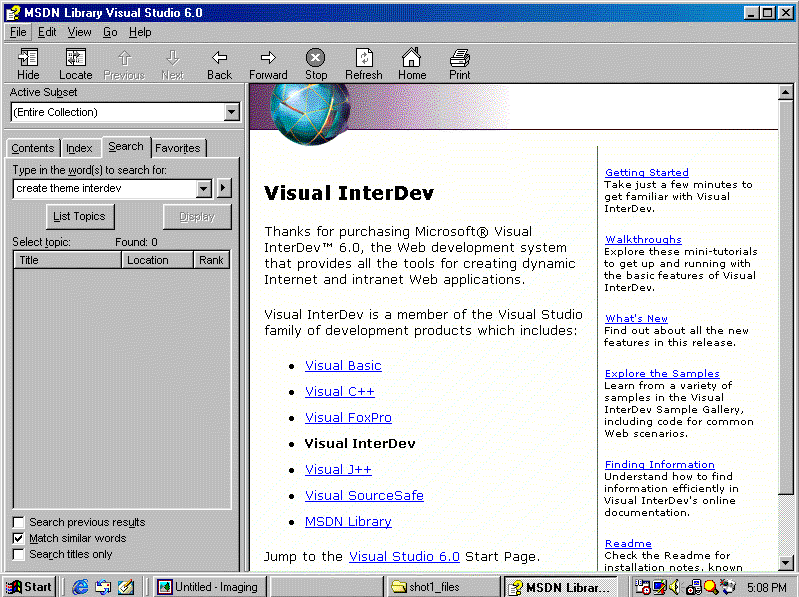Click the third quick launch icon with pencil
Viewport: 799px width, 597px height.
tap(126, 587)
